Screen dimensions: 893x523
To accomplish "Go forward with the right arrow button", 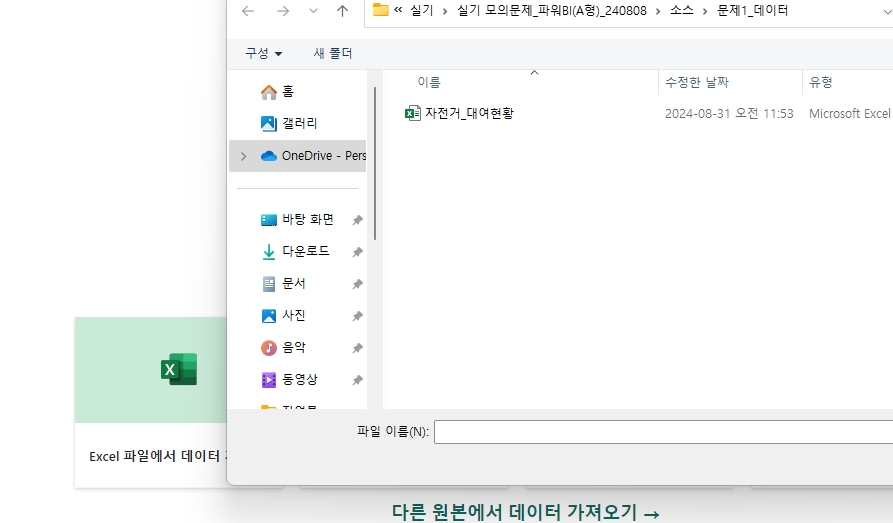I will click(282, 11).
